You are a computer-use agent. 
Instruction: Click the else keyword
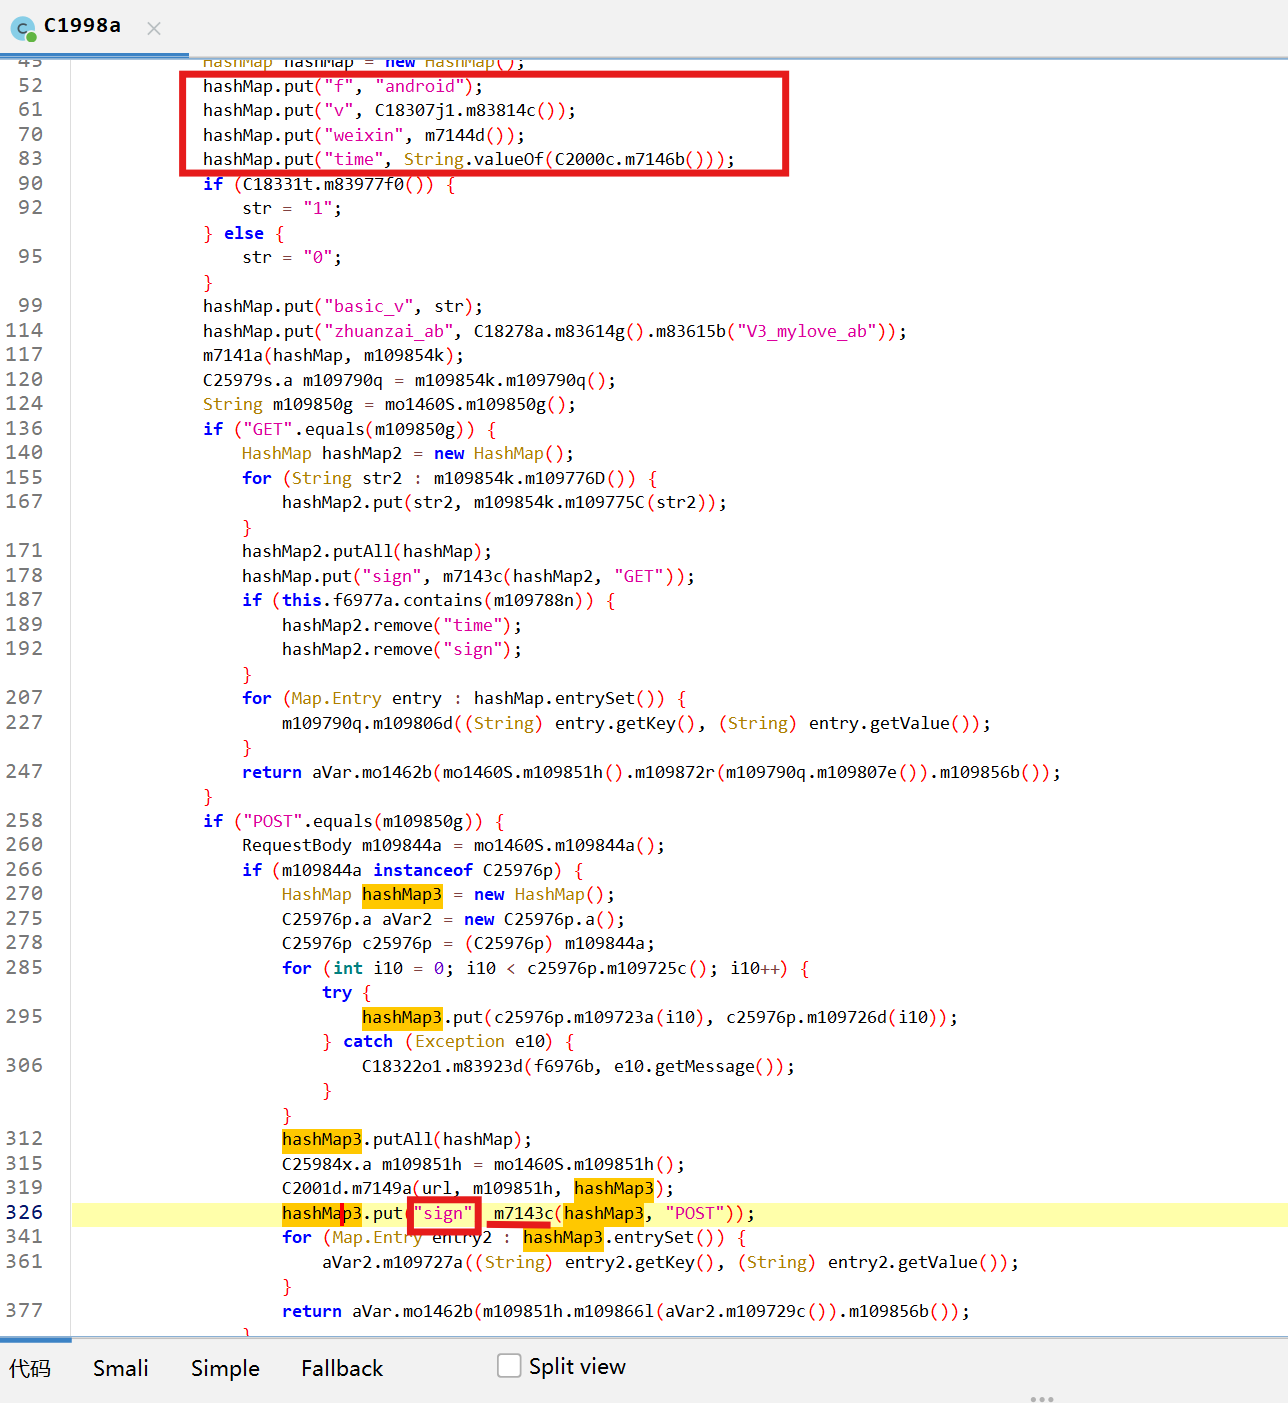(x=244, y=233)
